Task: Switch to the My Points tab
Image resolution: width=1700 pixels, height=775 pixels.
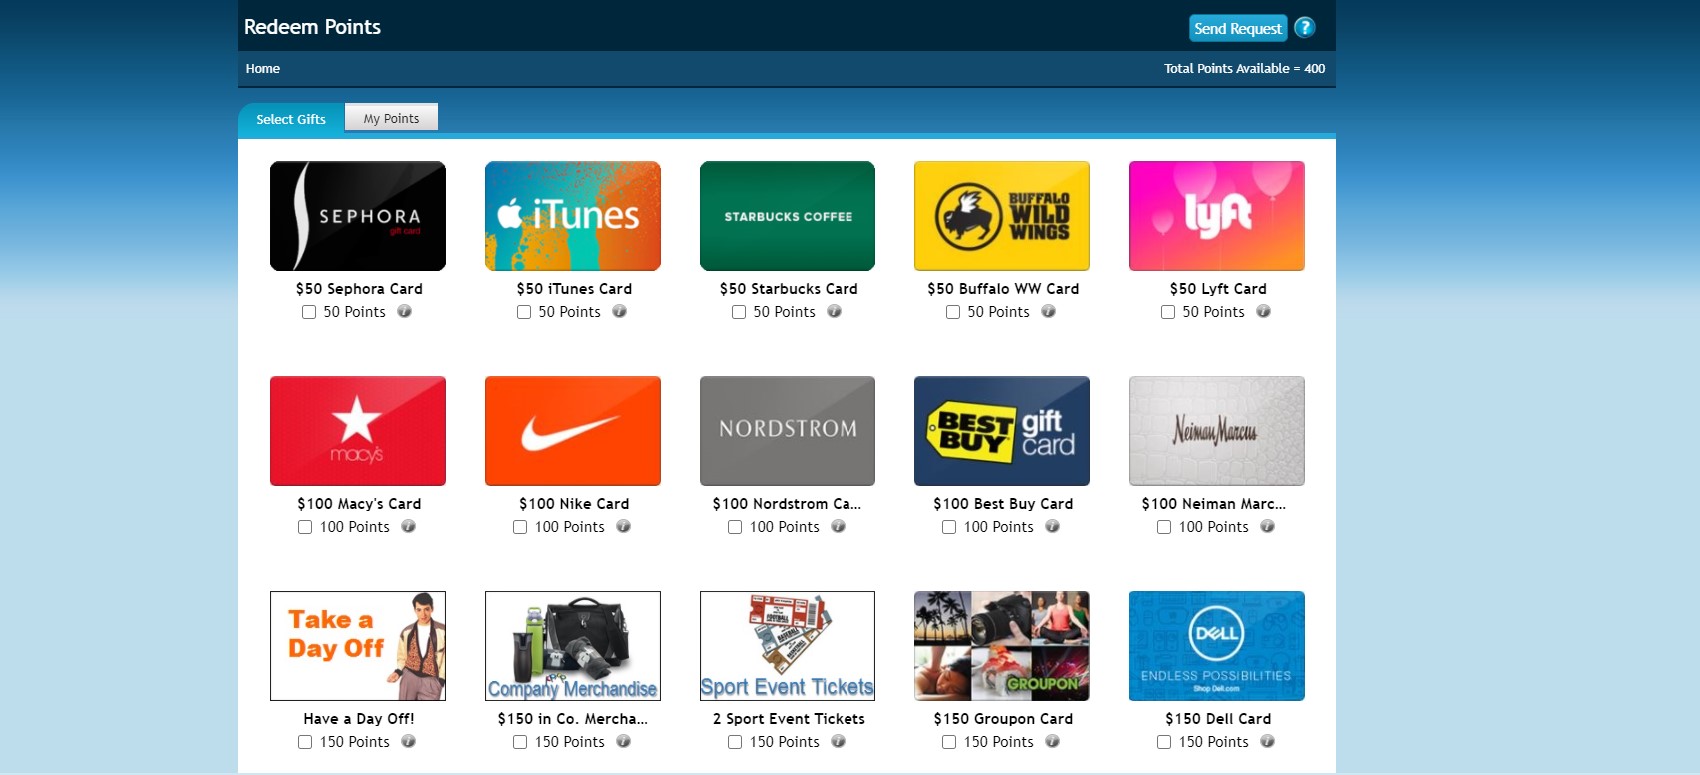Action: [391, 118]
